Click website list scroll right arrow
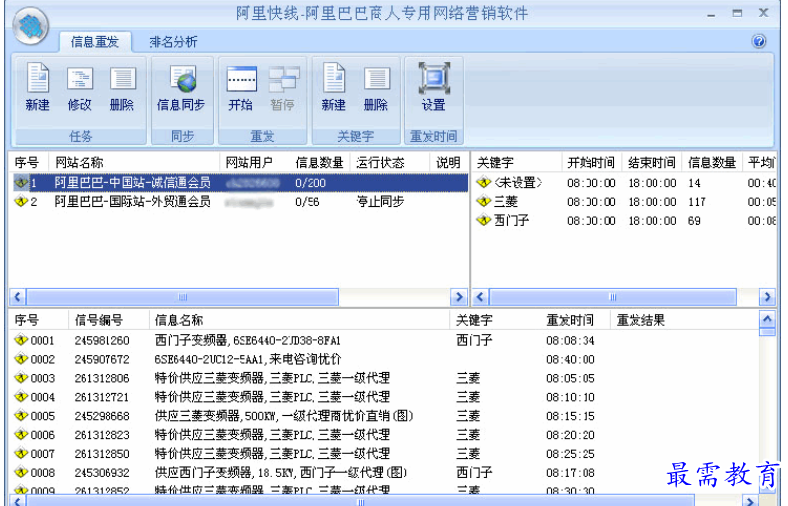This screenshot has width=788, height=506. 459,297
